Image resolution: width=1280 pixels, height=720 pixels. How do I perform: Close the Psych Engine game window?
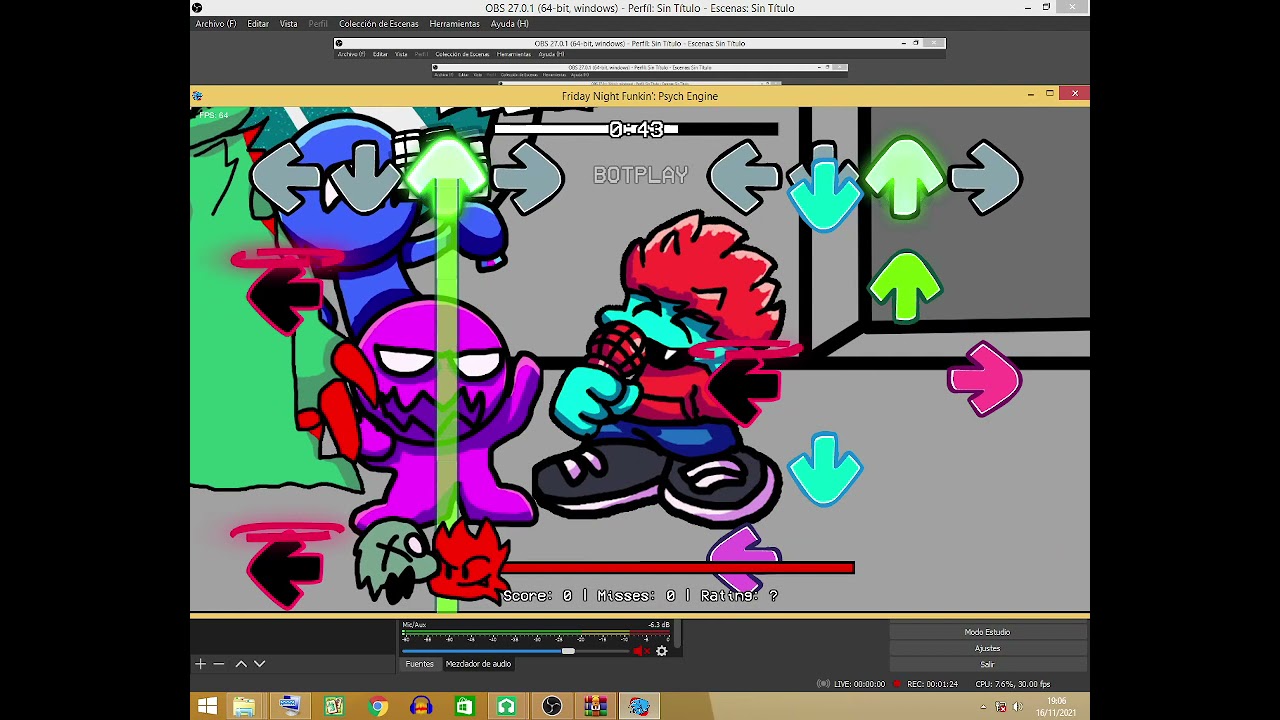[1075, 94]
